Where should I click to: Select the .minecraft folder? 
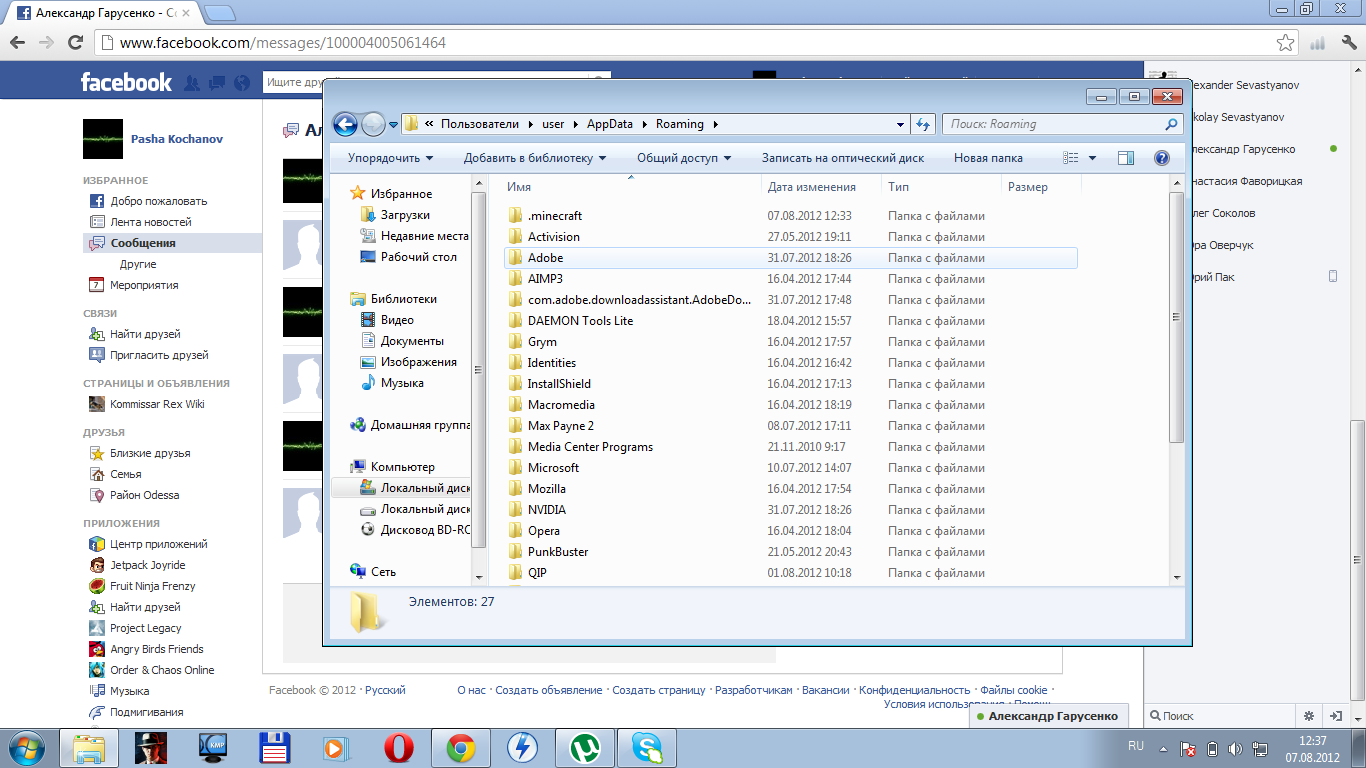click(555, 216)
